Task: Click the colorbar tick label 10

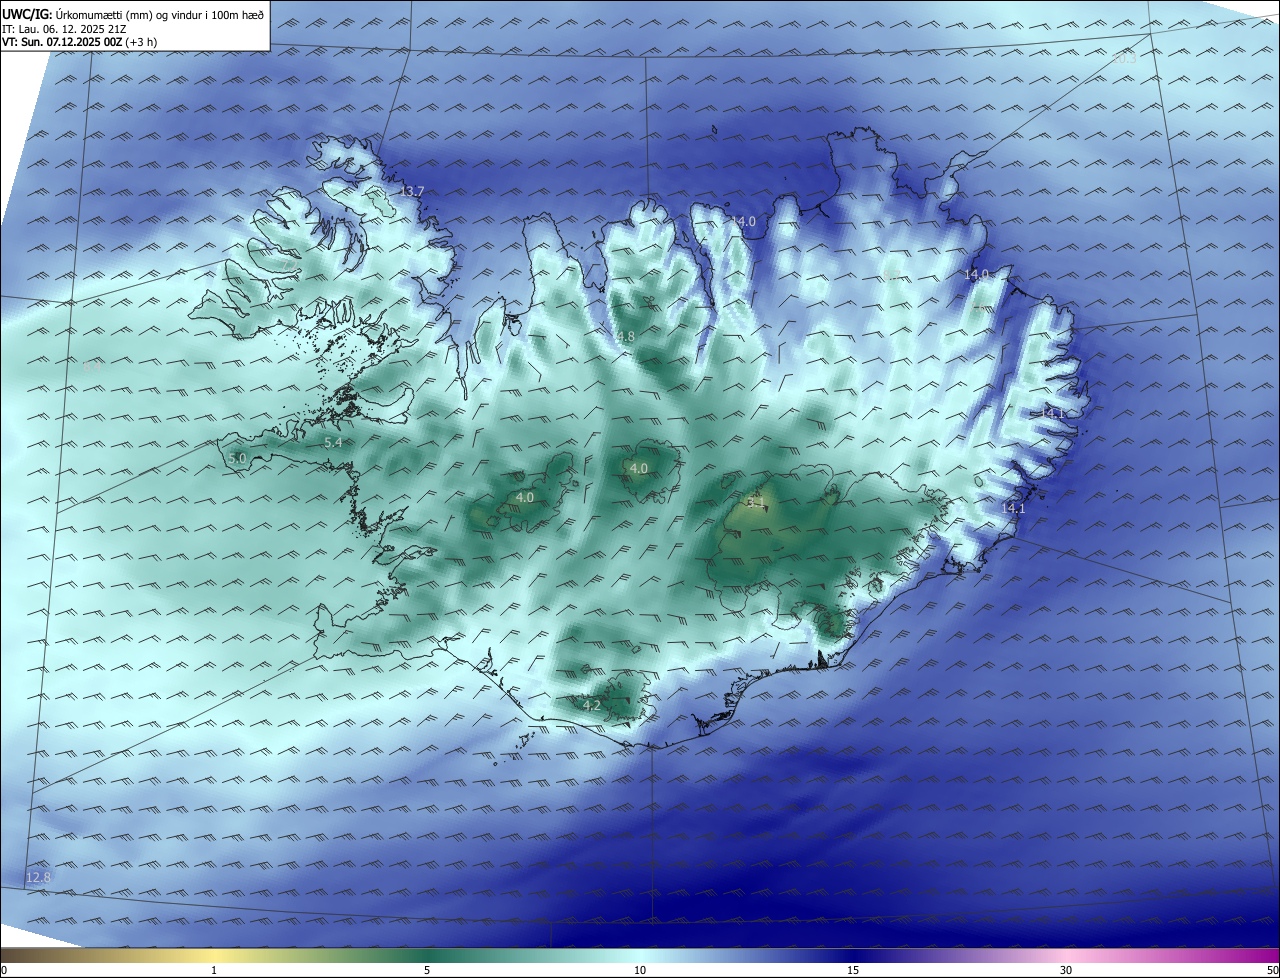Action: (x=640, y=970)
